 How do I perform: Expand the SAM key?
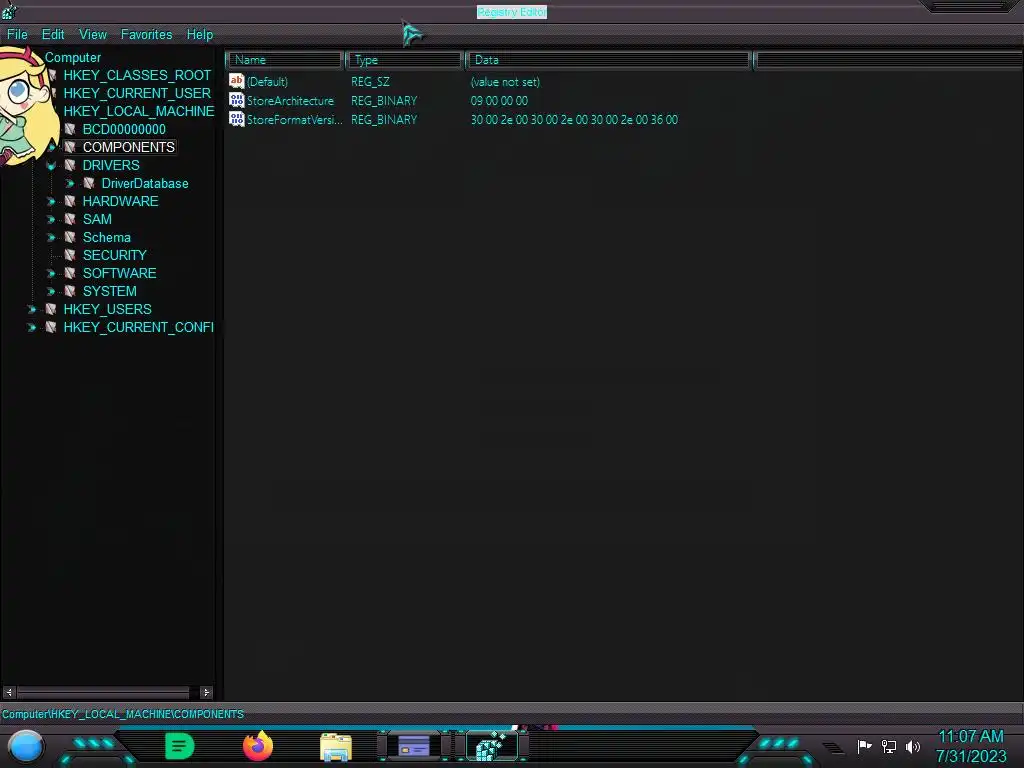[51, 220]
